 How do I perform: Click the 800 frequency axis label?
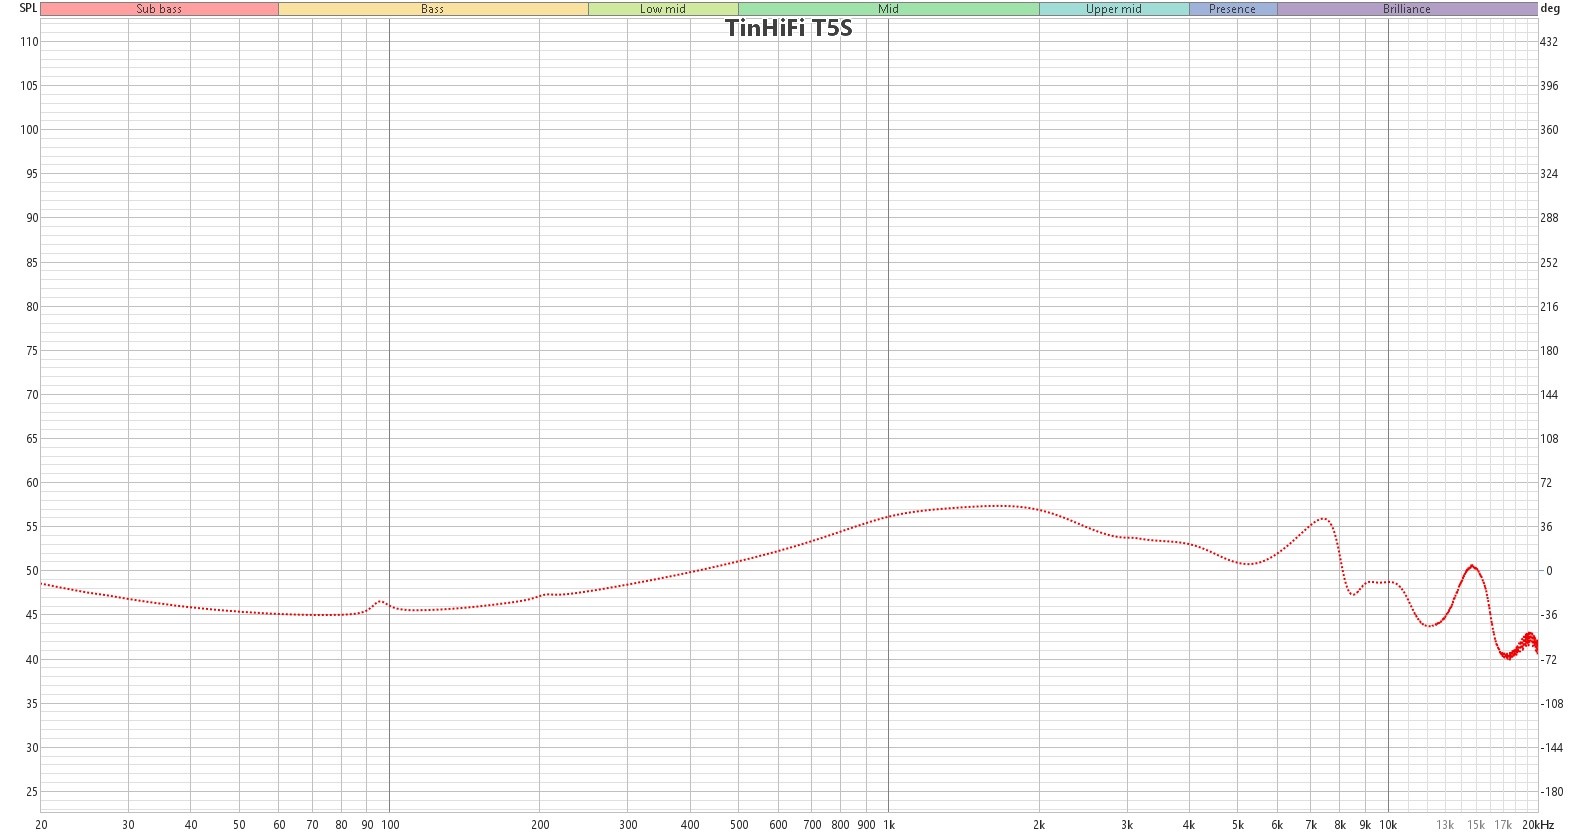click(840, 825)
